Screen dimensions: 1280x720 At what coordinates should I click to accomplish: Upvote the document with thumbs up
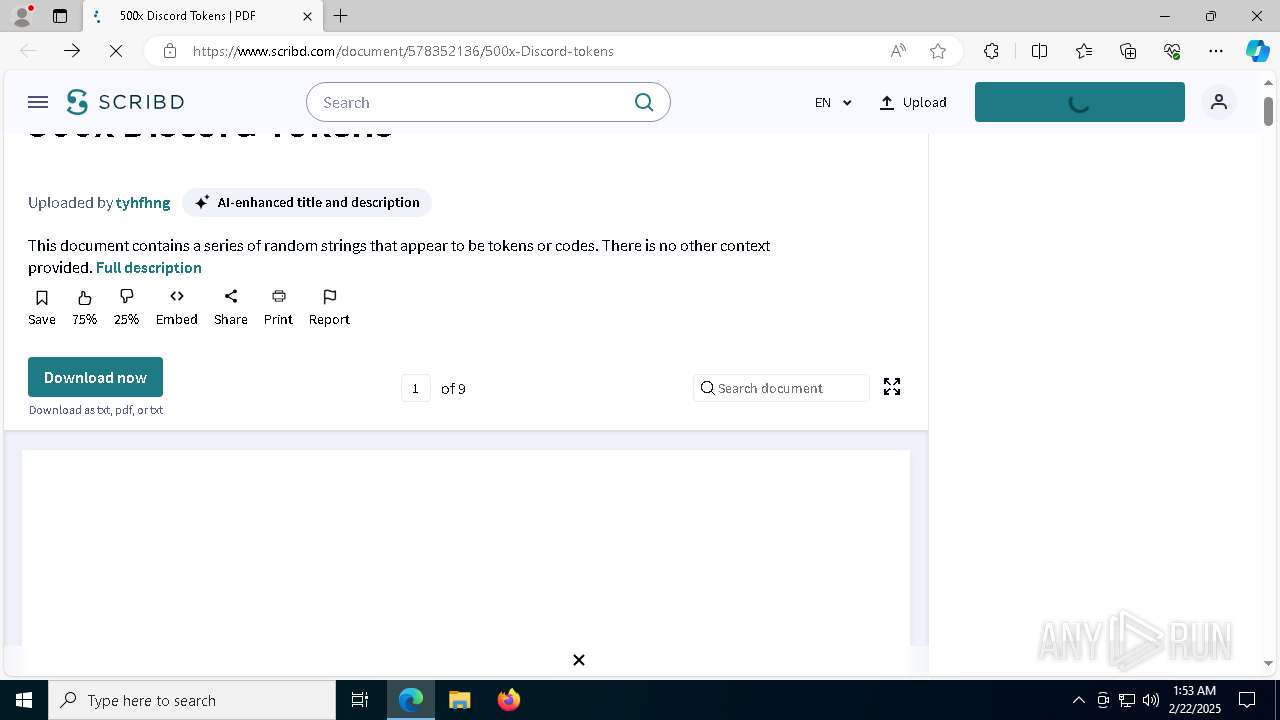(85, 307)
